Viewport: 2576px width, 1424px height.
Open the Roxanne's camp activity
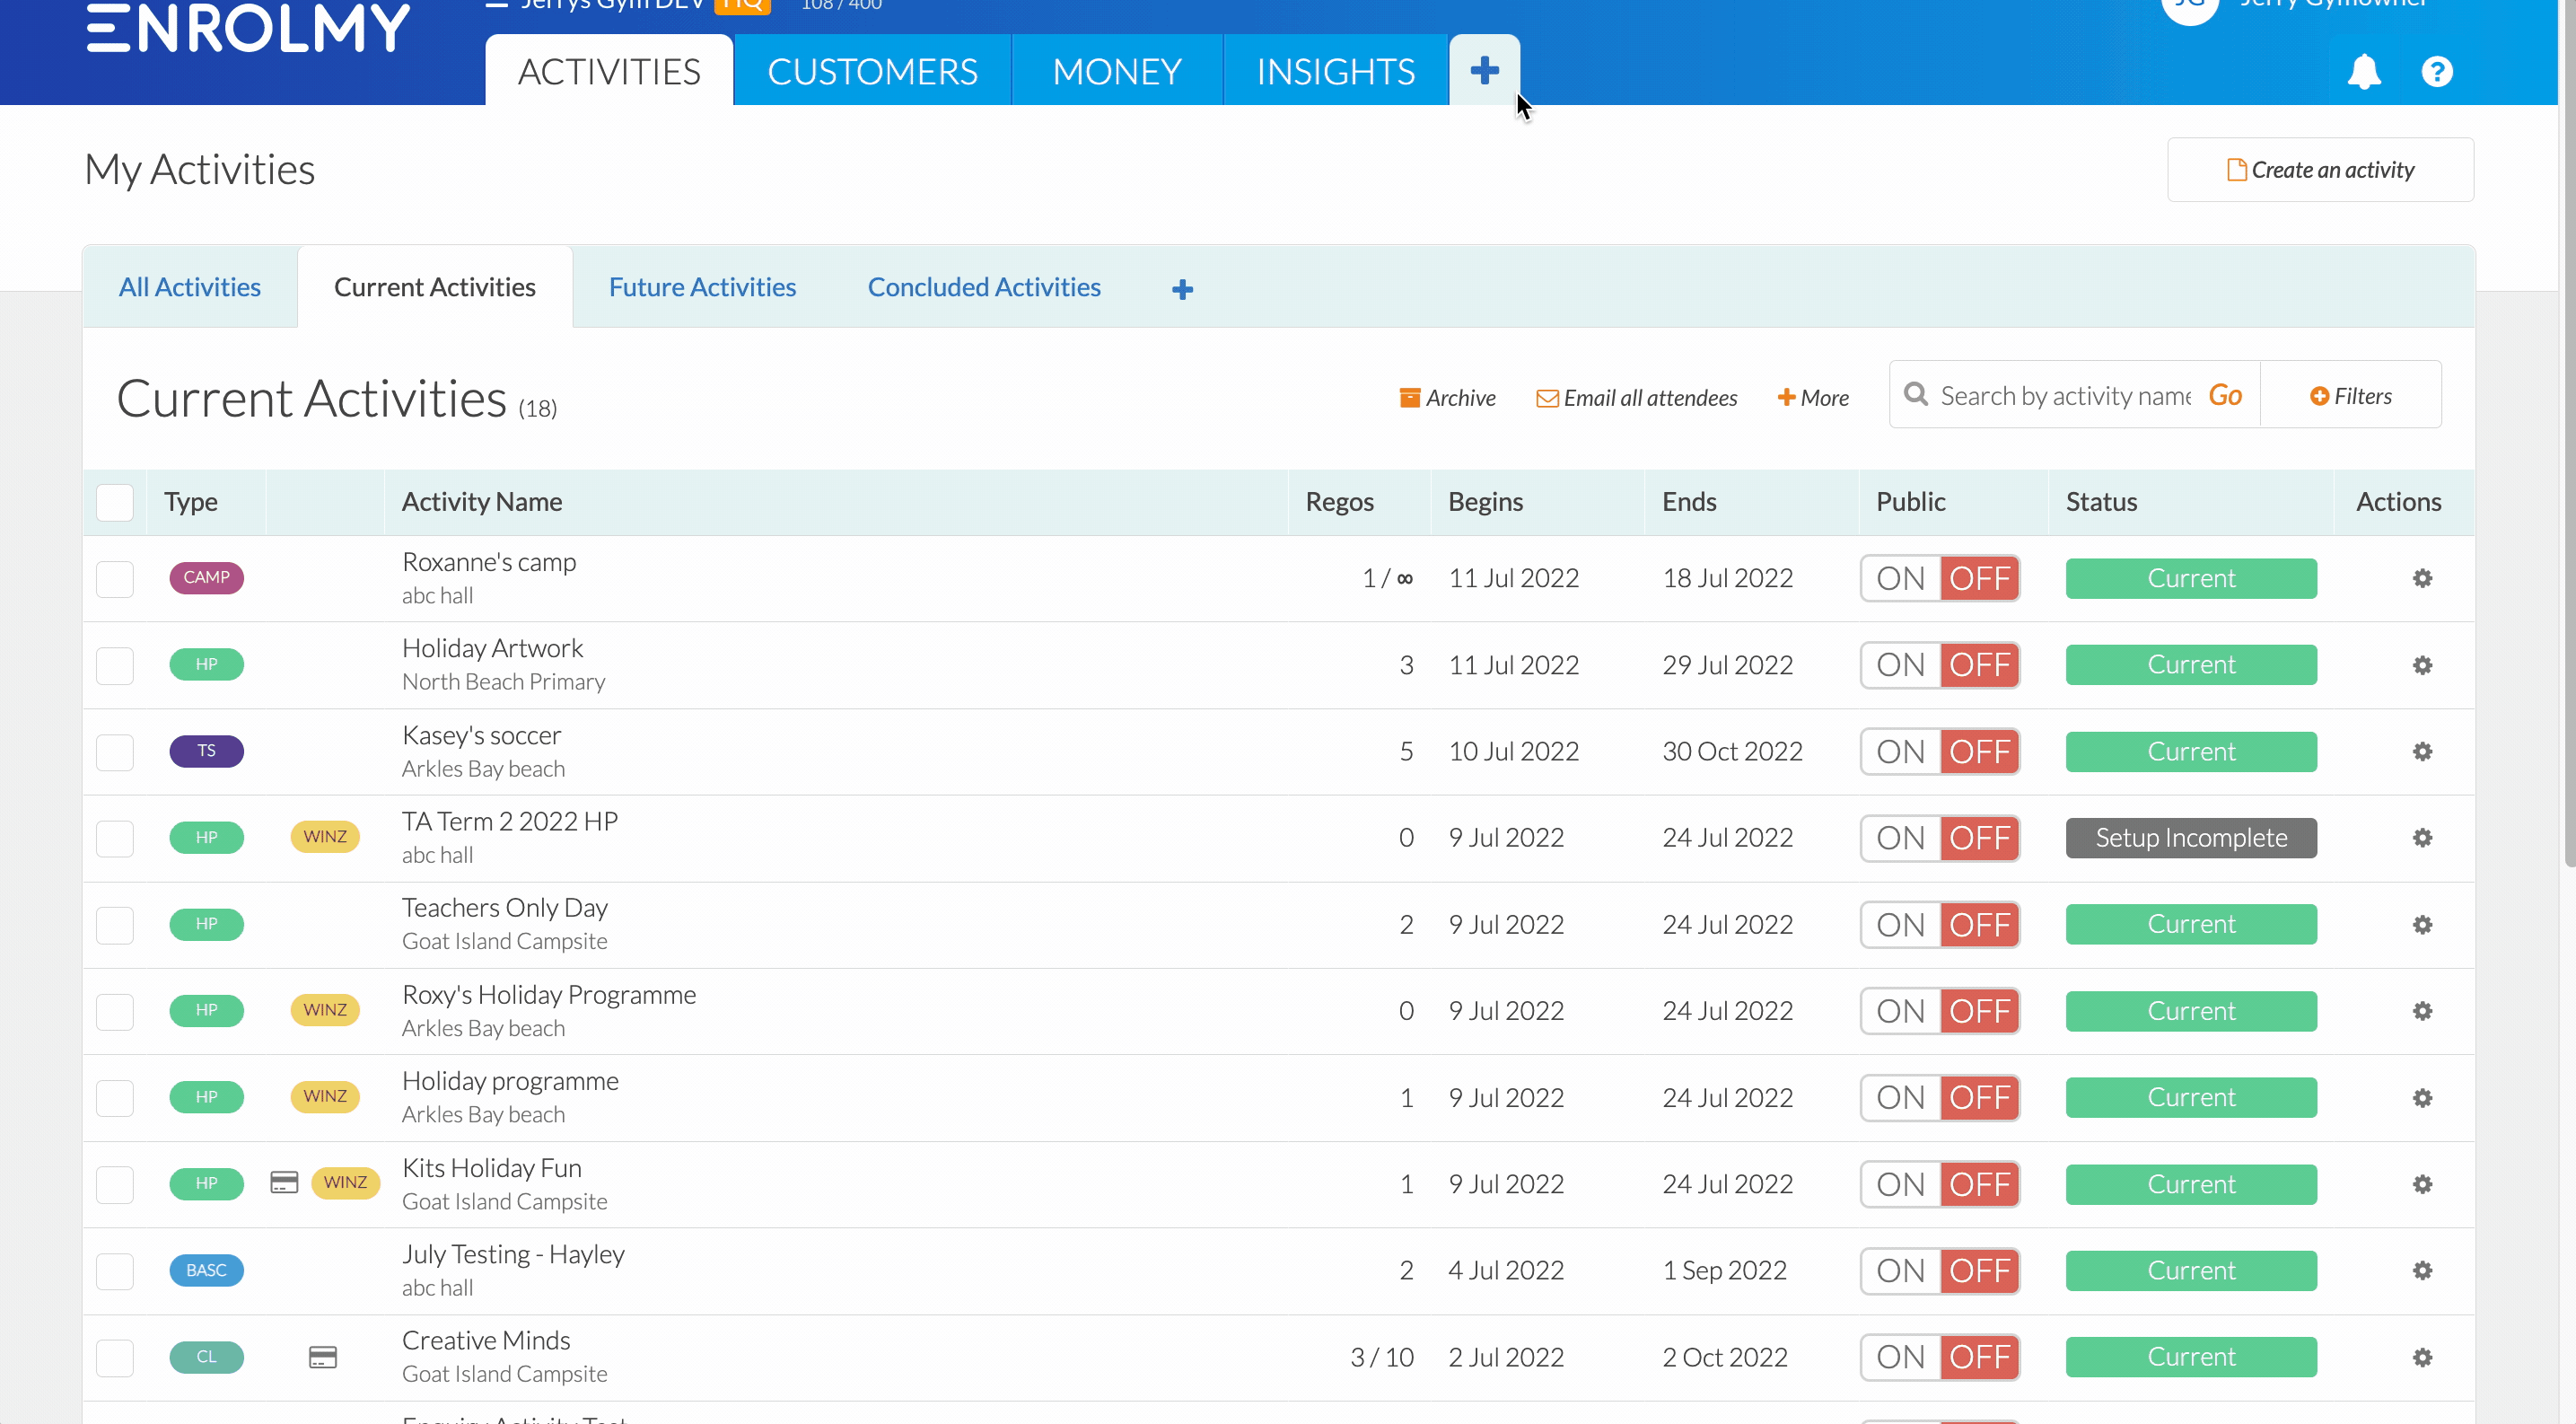point(489,562)
